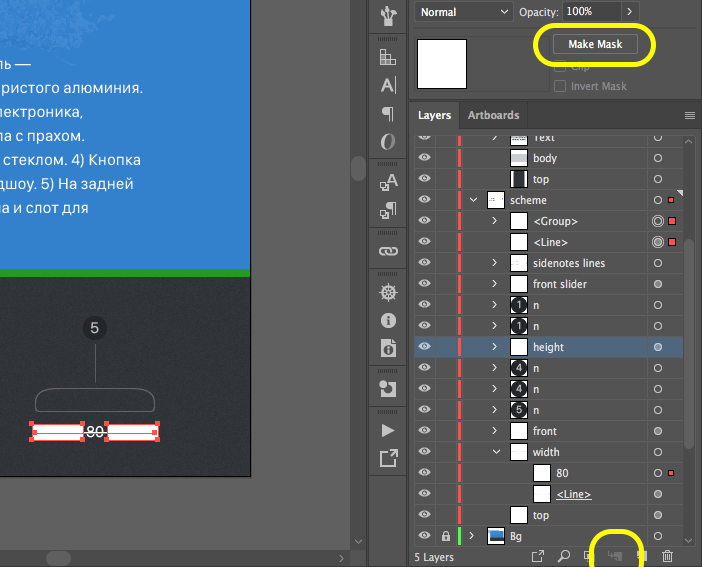The width and height of the screenshot is (702, 567).
Task: Unlock the Bg layer via lock icon
Action: [445, 536]
